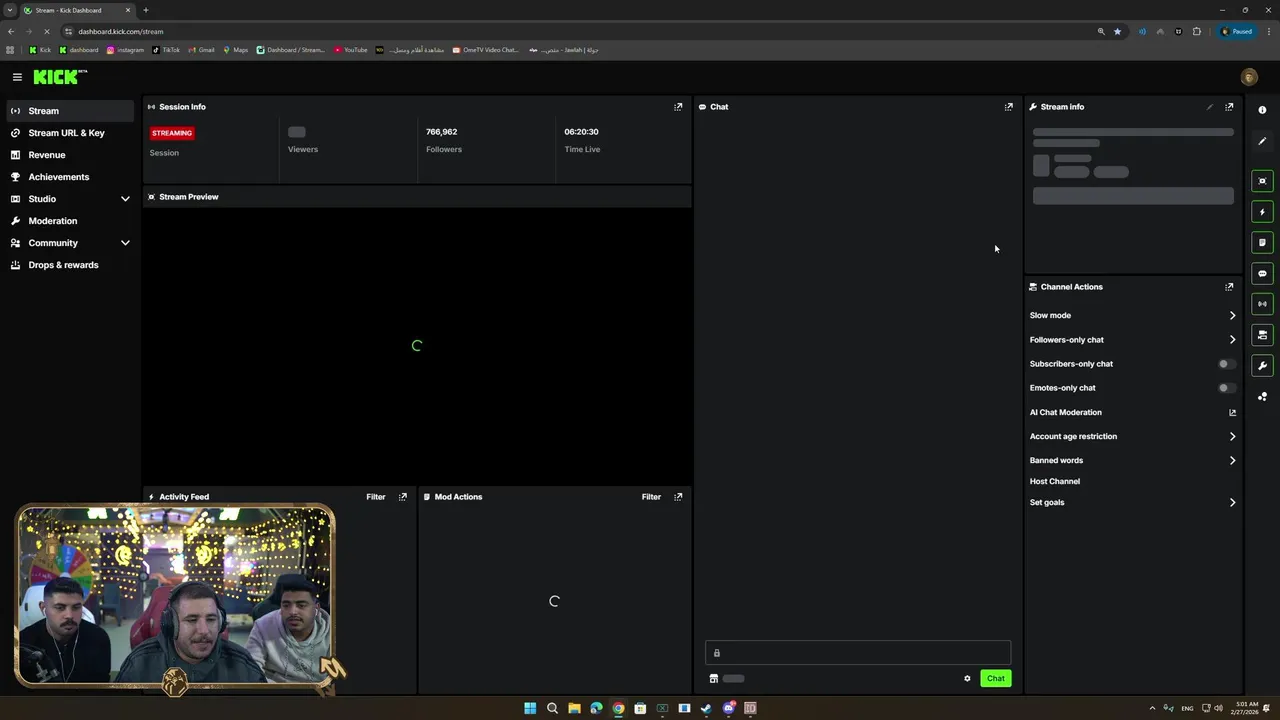Viewport: 1280px width, 720px height.
Task: Select Stream in the sidebar
Action: [69, 111]
